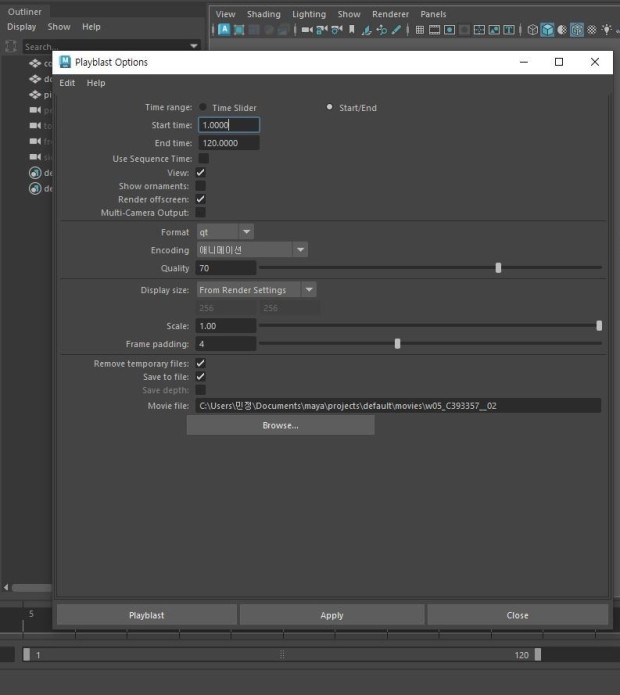Click the dialog's bottom Close button

[x=517, y=615]
